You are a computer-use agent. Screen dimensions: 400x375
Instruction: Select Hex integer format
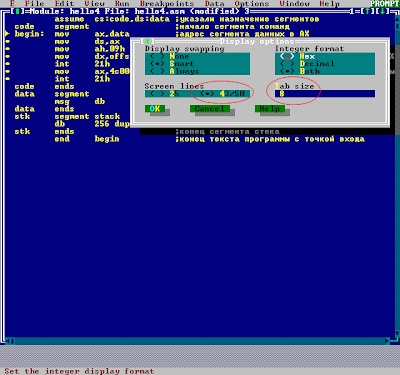[297, 56]
